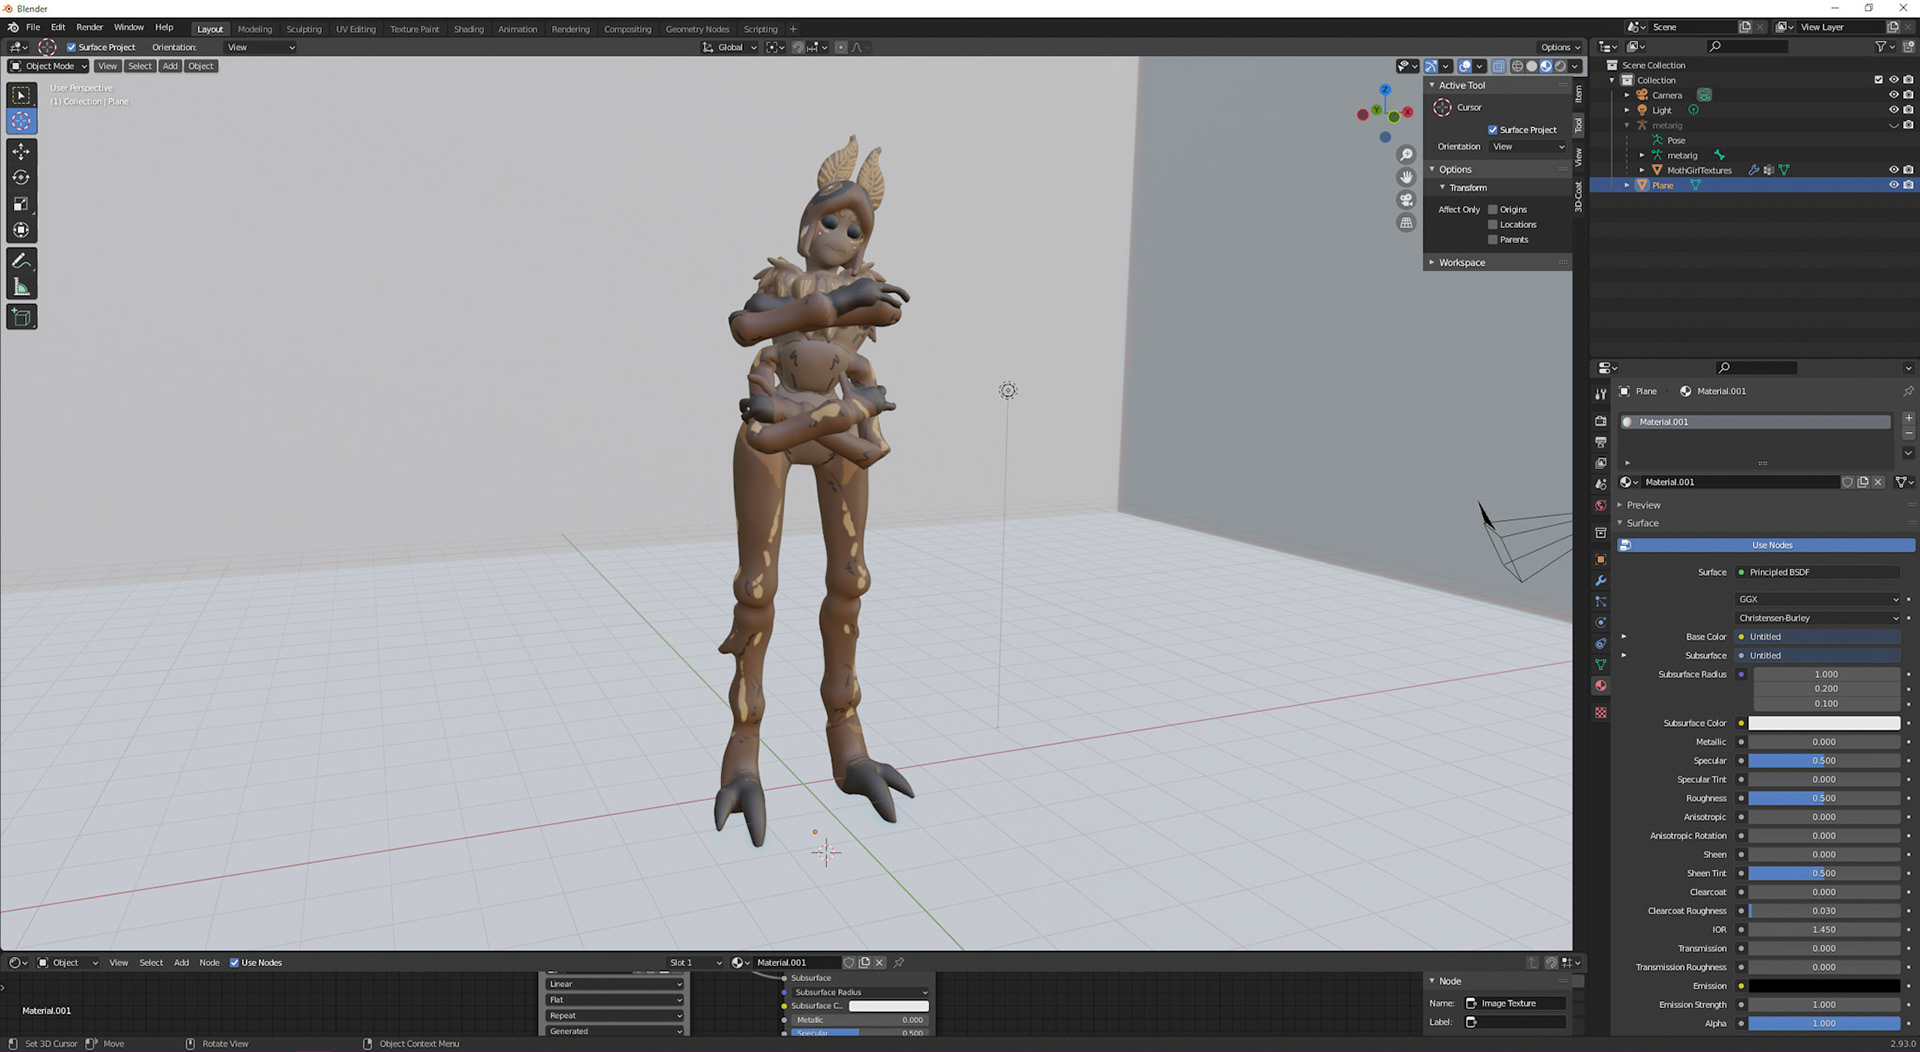Hide the Plane object via eye icon
Screen dimensions: 1920x1052
[1893, 185]
